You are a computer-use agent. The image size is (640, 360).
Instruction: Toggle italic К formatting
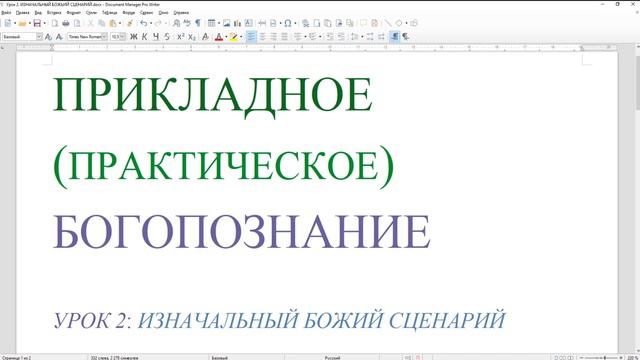pyautogui.click(x=144, y=37)
